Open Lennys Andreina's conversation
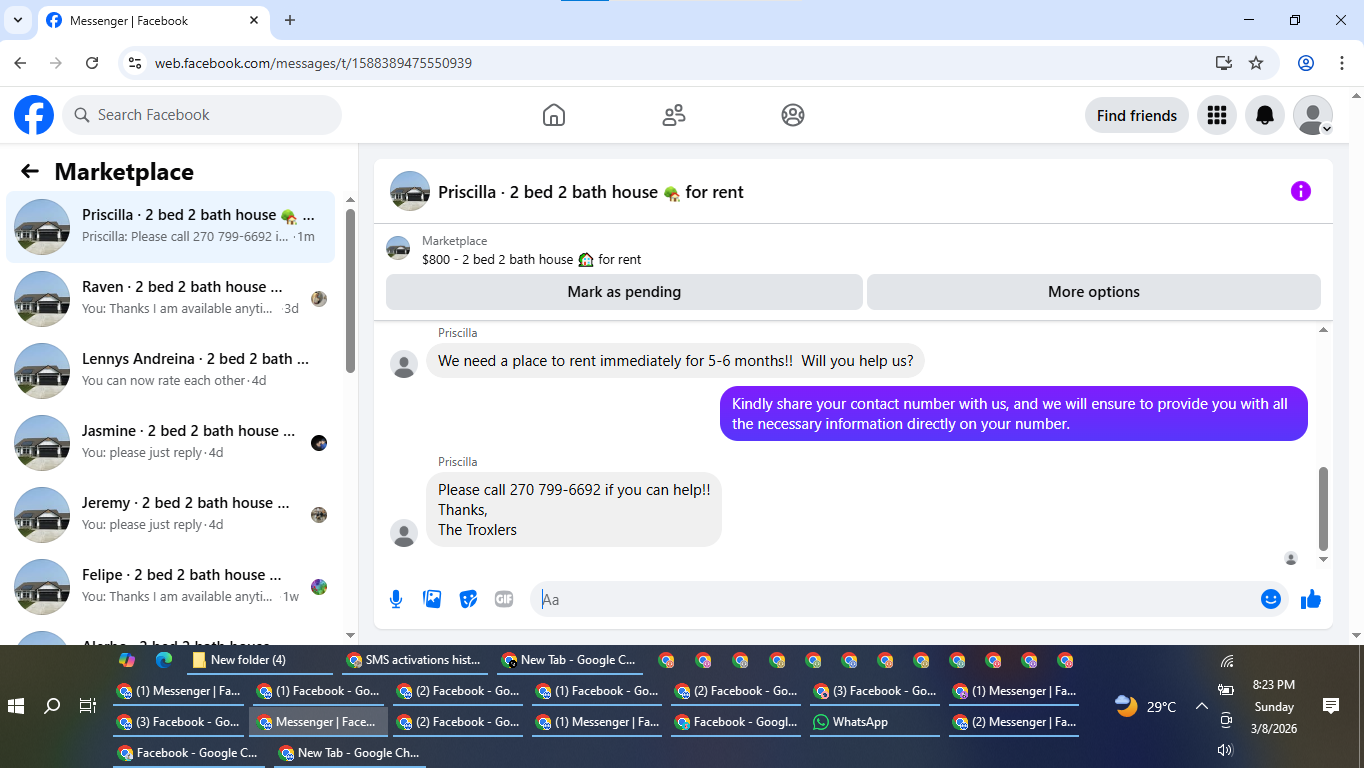The image size is (1364, 768). 171,371
